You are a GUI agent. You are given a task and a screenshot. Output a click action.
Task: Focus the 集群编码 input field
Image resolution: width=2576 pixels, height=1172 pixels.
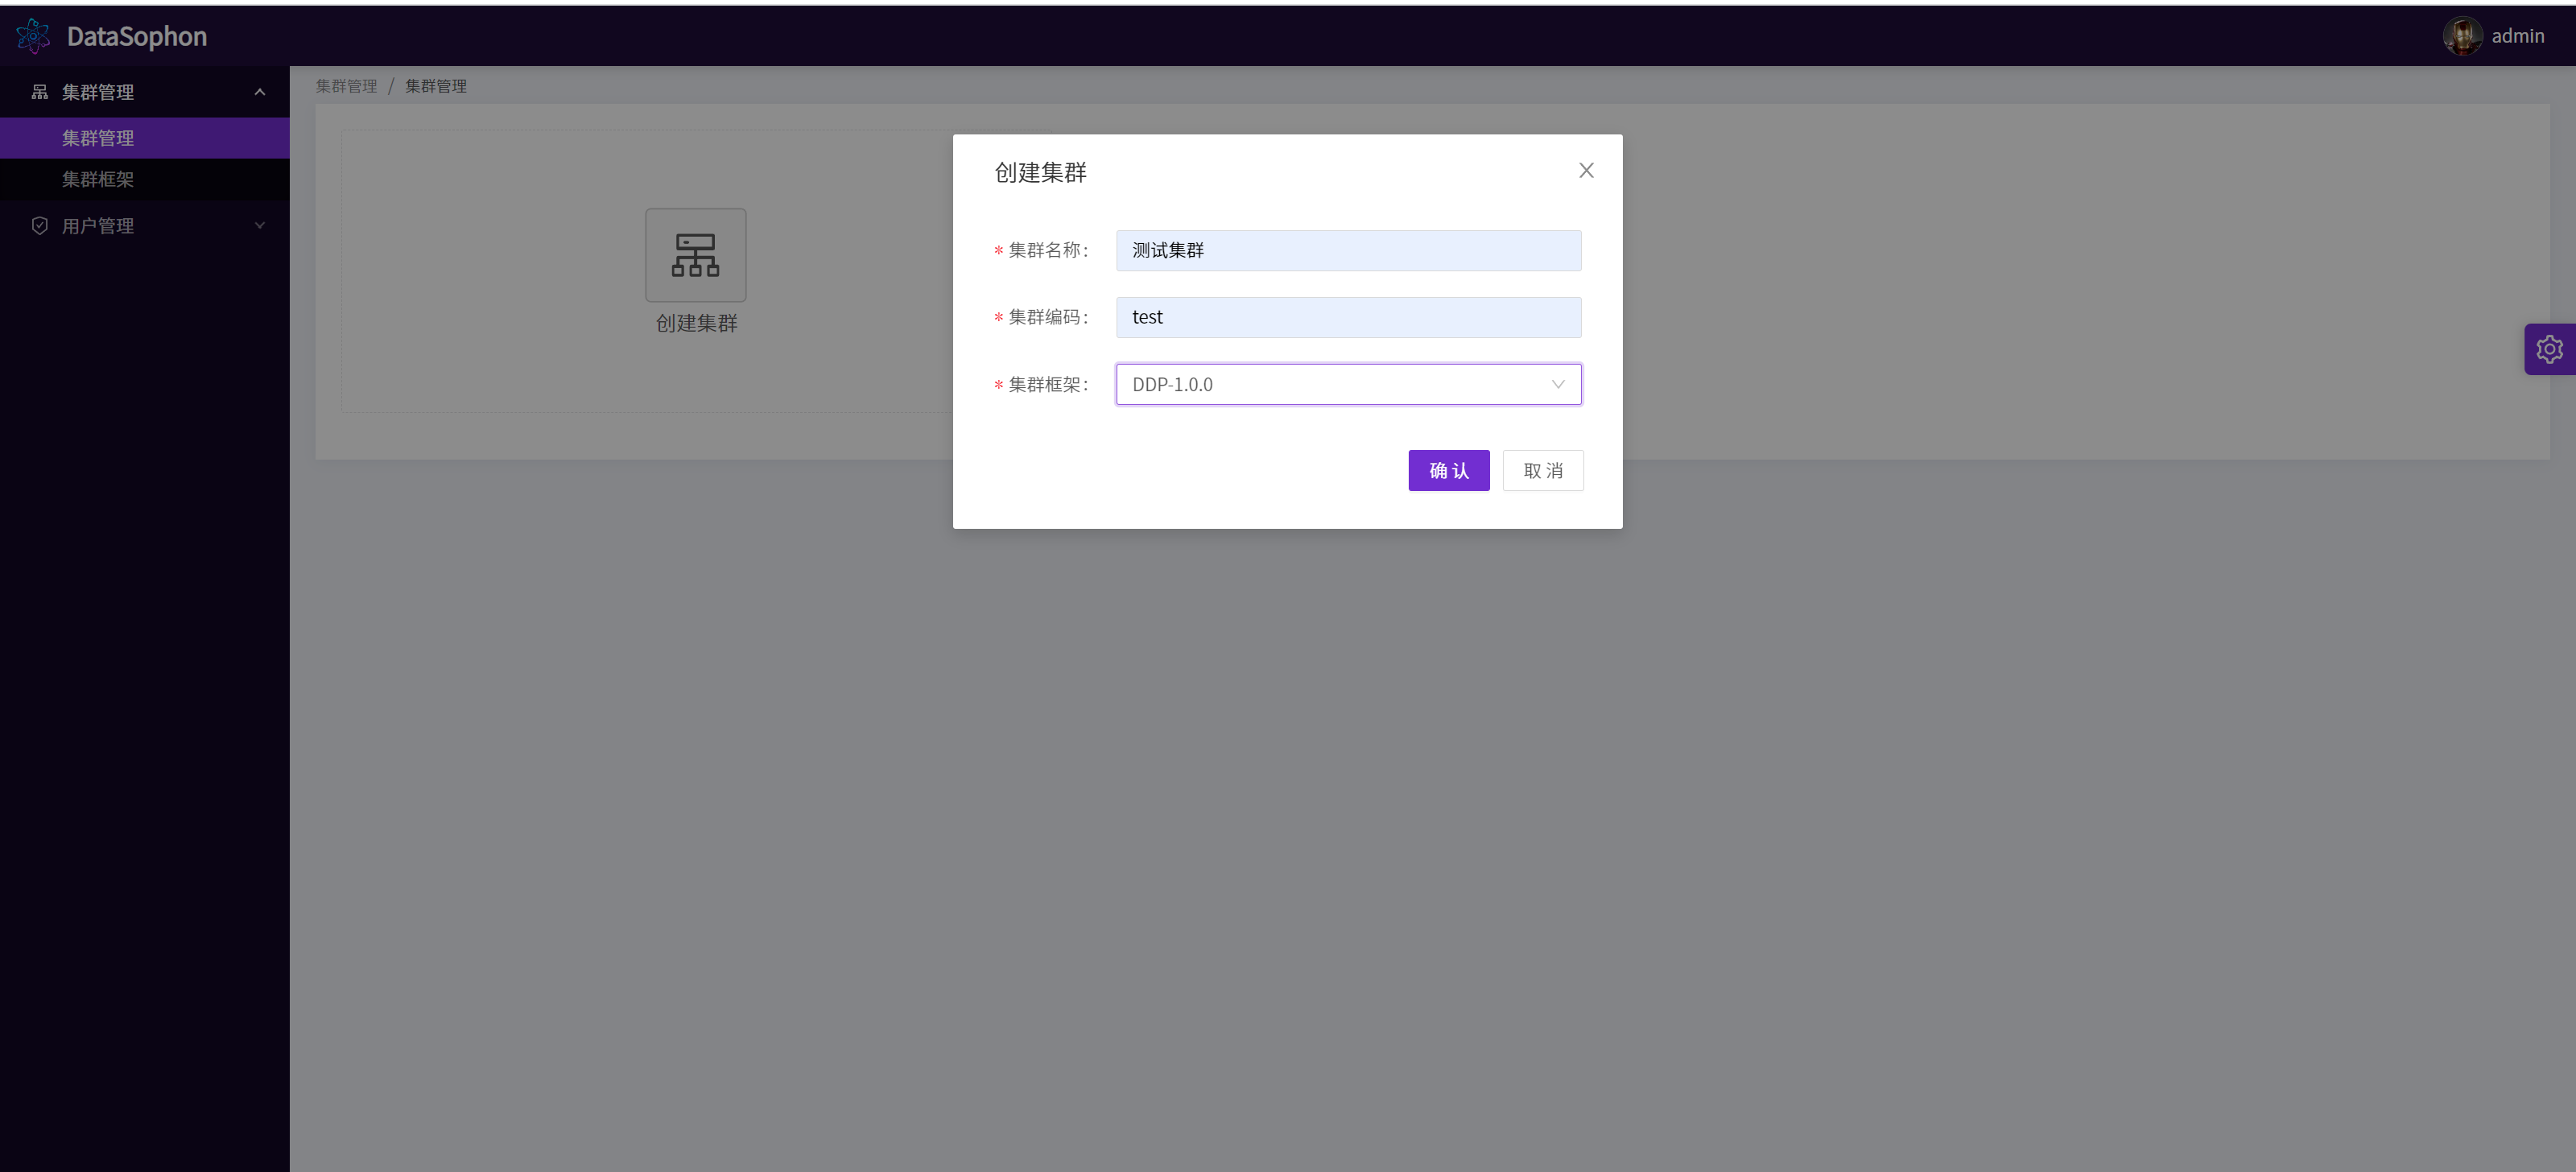coord(1348,317)
